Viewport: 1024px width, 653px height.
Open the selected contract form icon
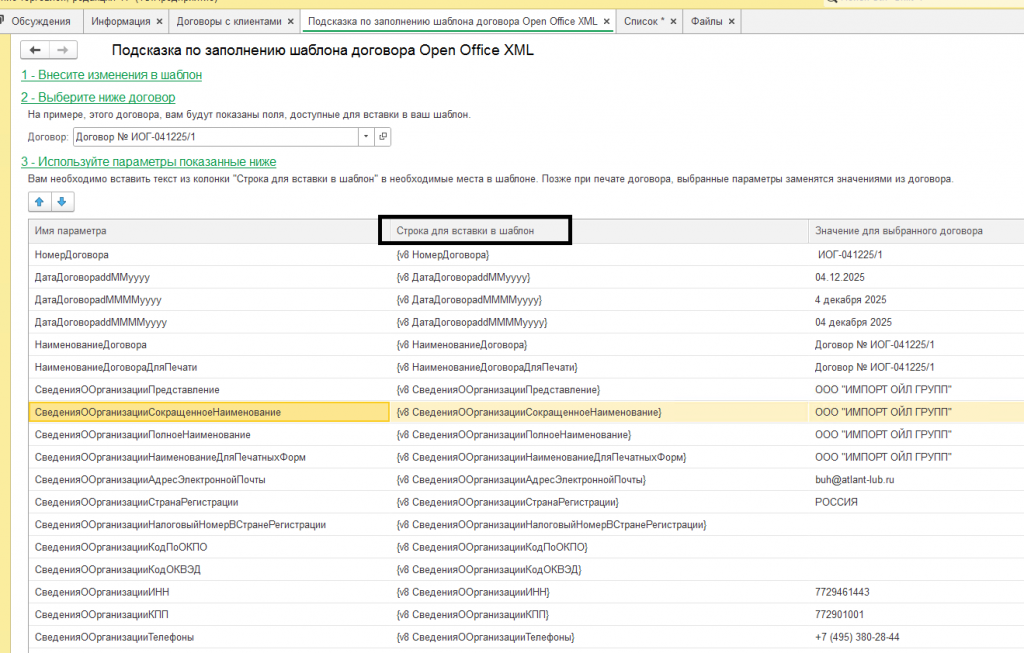tap(382, 136)
